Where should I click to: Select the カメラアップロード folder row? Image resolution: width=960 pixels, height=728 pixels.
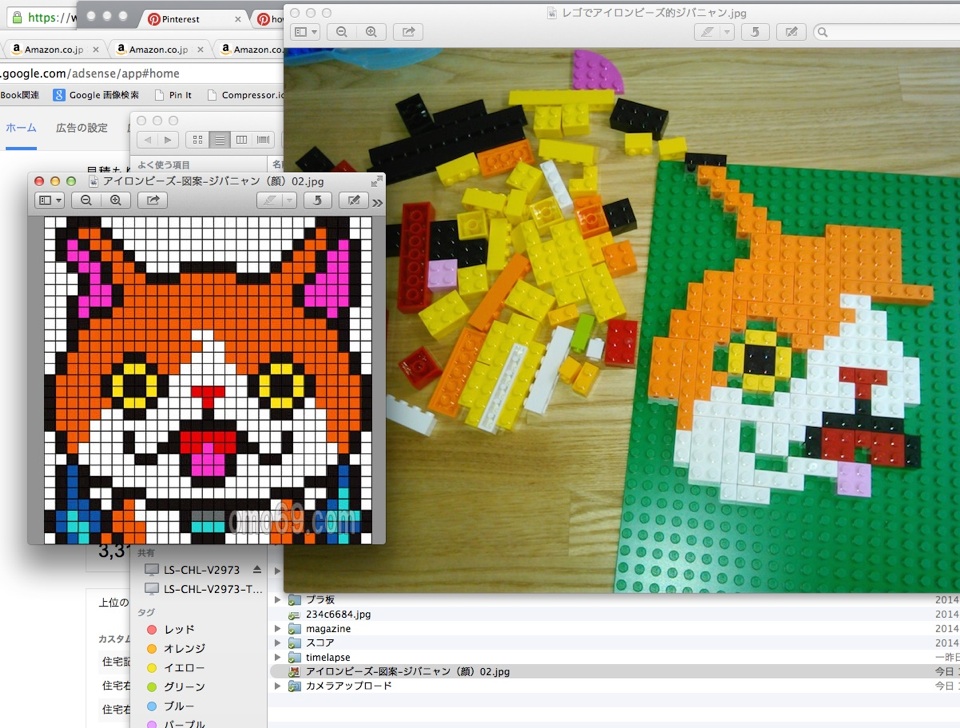click(x=614, y=686)
